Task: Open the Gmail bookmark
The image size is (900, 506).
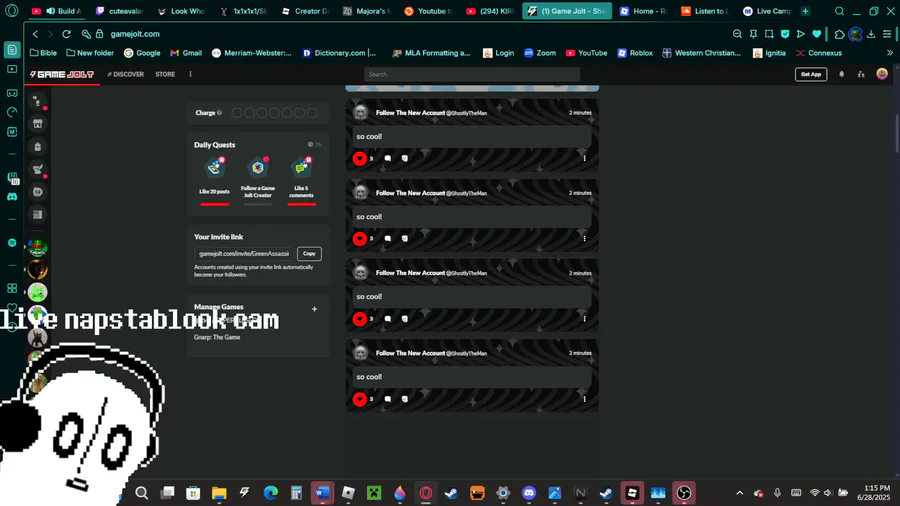Action: pyautogui.click(x=186, y=53)
